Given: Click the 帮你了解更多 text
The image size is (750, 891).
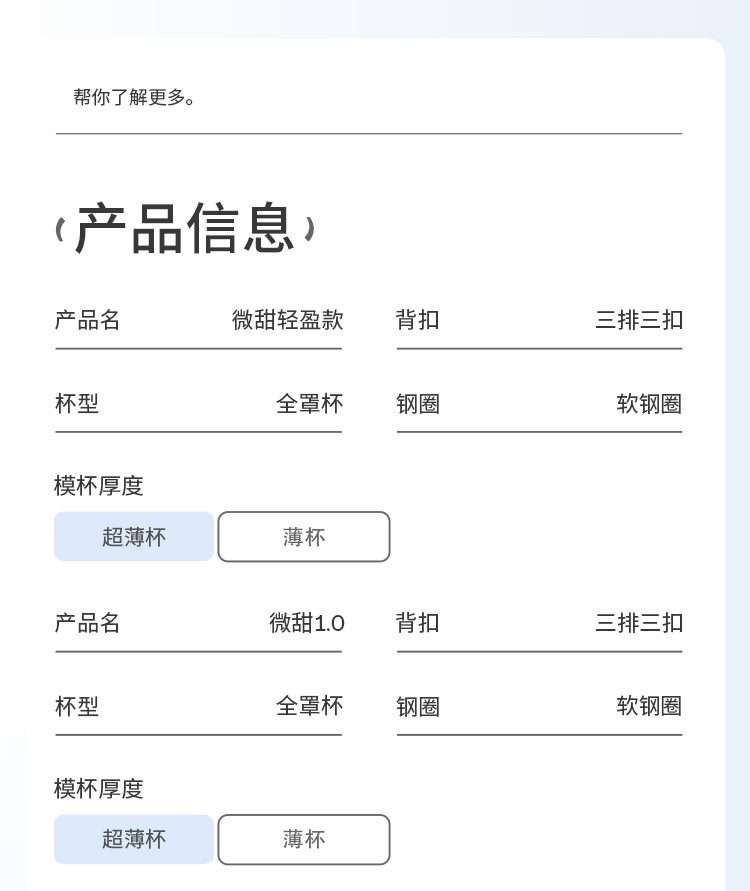Looking at the screenshot, I should tap(135, 98).
